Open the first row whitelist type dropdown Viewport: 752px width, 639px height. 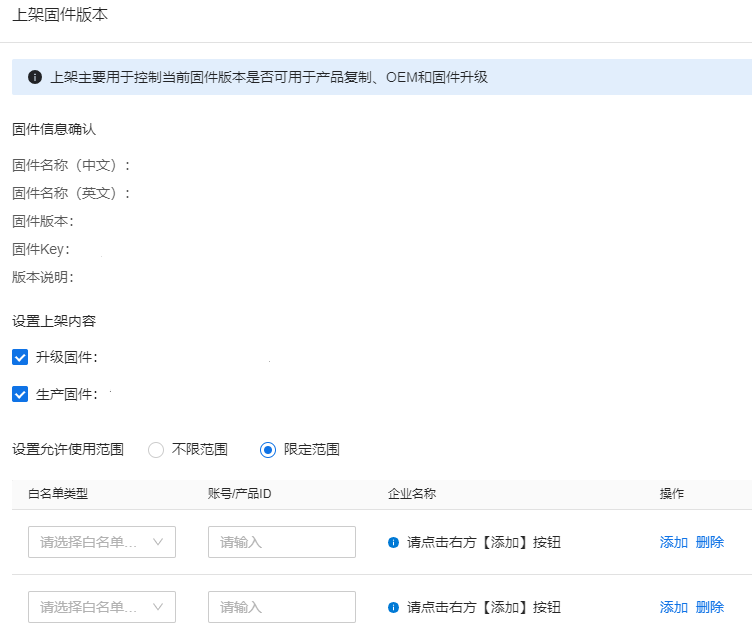pos(102,542)
